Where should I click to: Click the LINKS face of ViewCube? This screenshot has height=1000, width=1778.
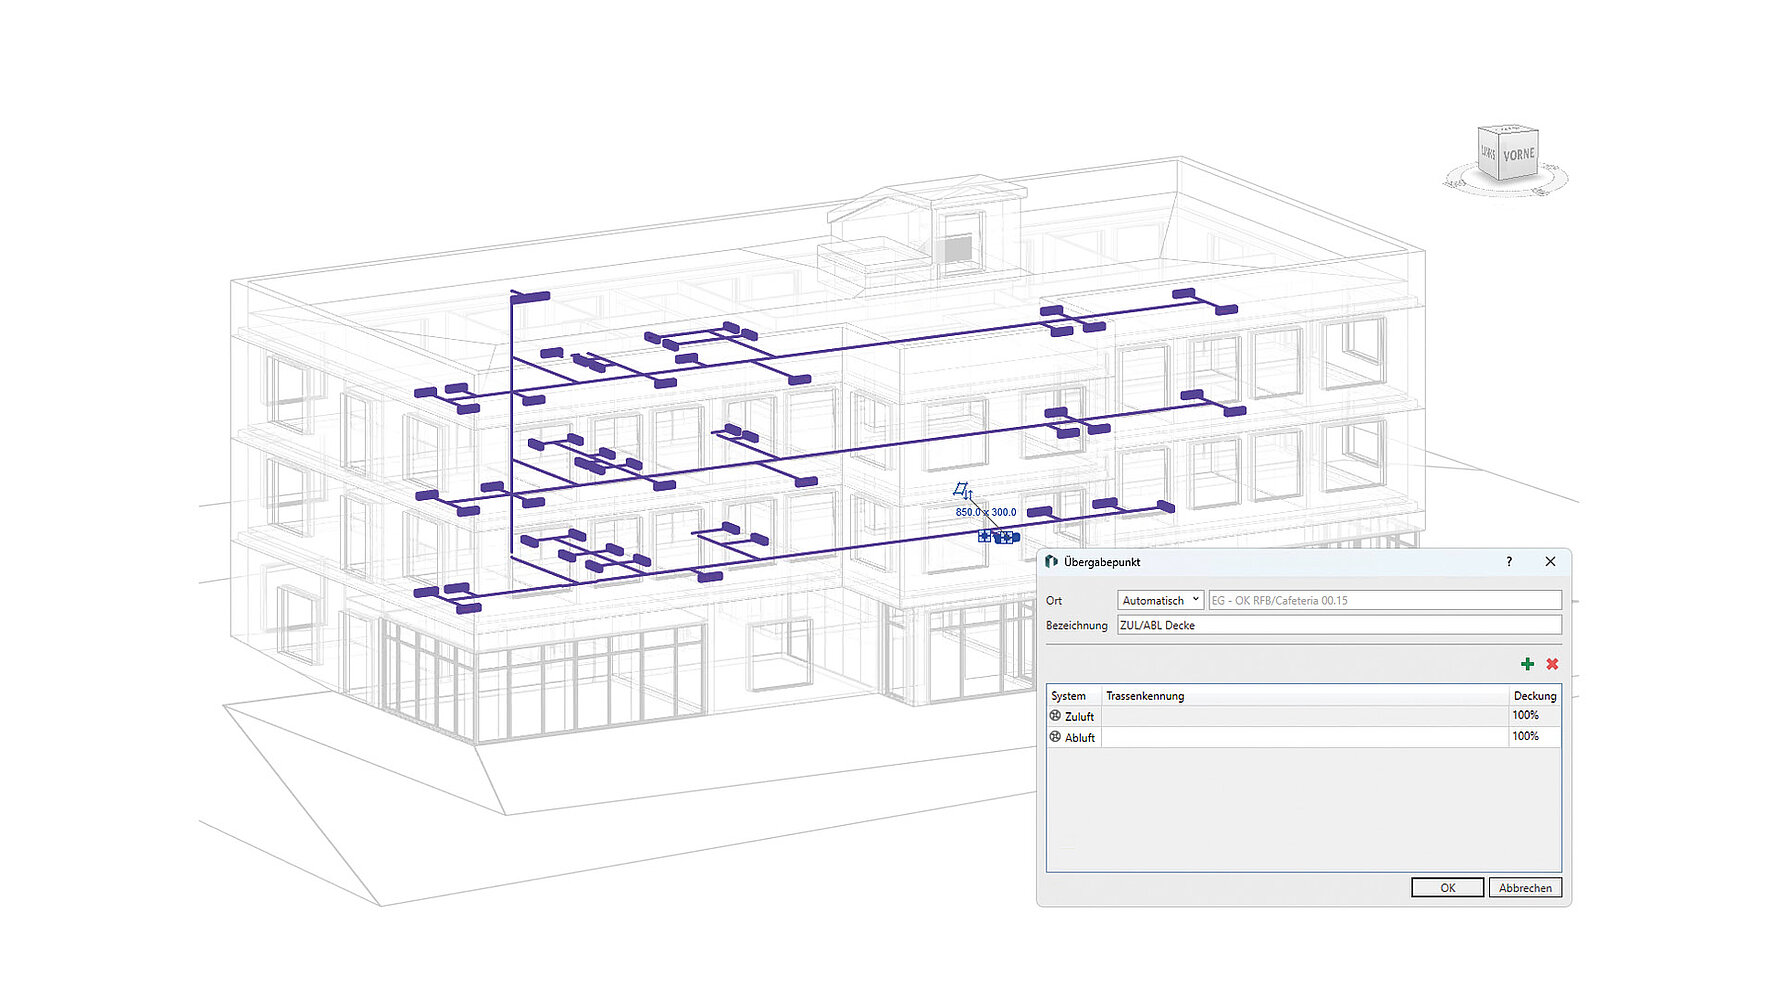coord(1488,153)
